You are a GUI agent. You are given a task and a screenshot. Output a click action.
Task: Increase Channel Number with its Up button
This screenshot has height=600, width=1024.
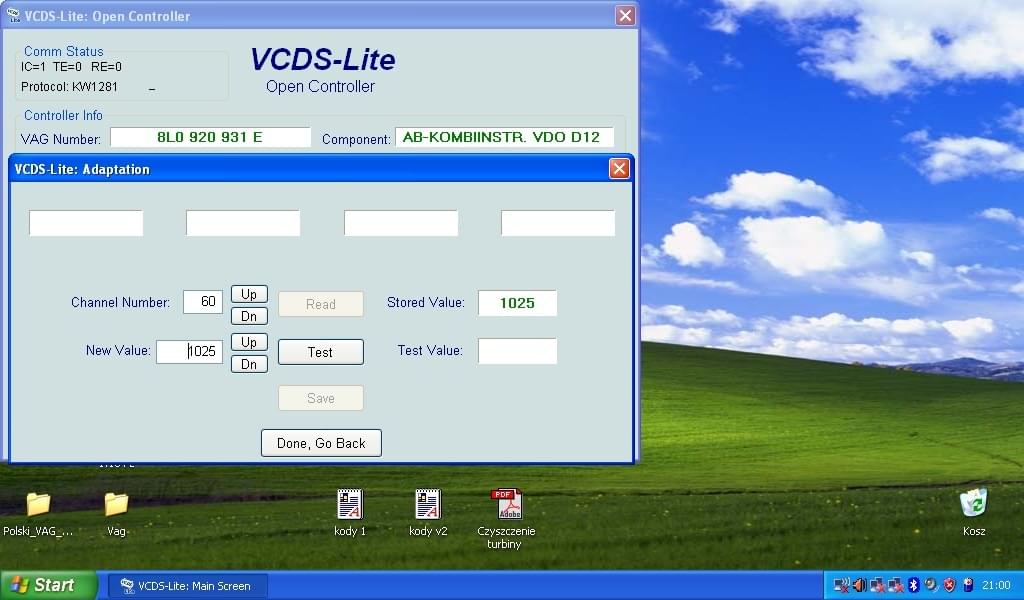tap(249, 294)
